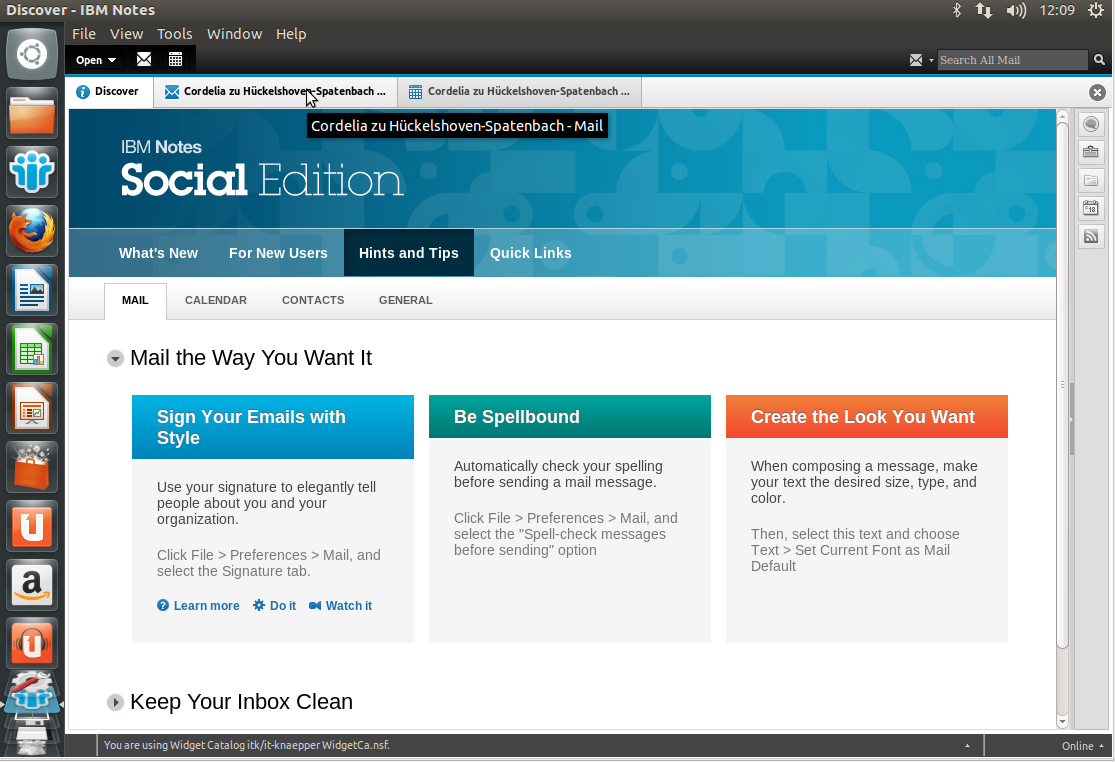This screenshot has height=762, width=1115.
Task: Open the Day-At-A-Glance calendar sidebar icon
Action: (1091, 208)
